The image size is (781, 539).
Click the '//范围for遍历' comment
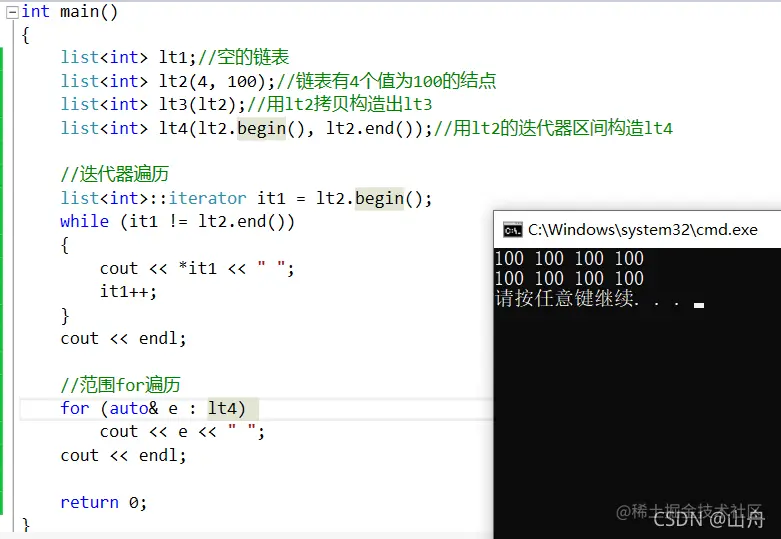click(120, 385)
